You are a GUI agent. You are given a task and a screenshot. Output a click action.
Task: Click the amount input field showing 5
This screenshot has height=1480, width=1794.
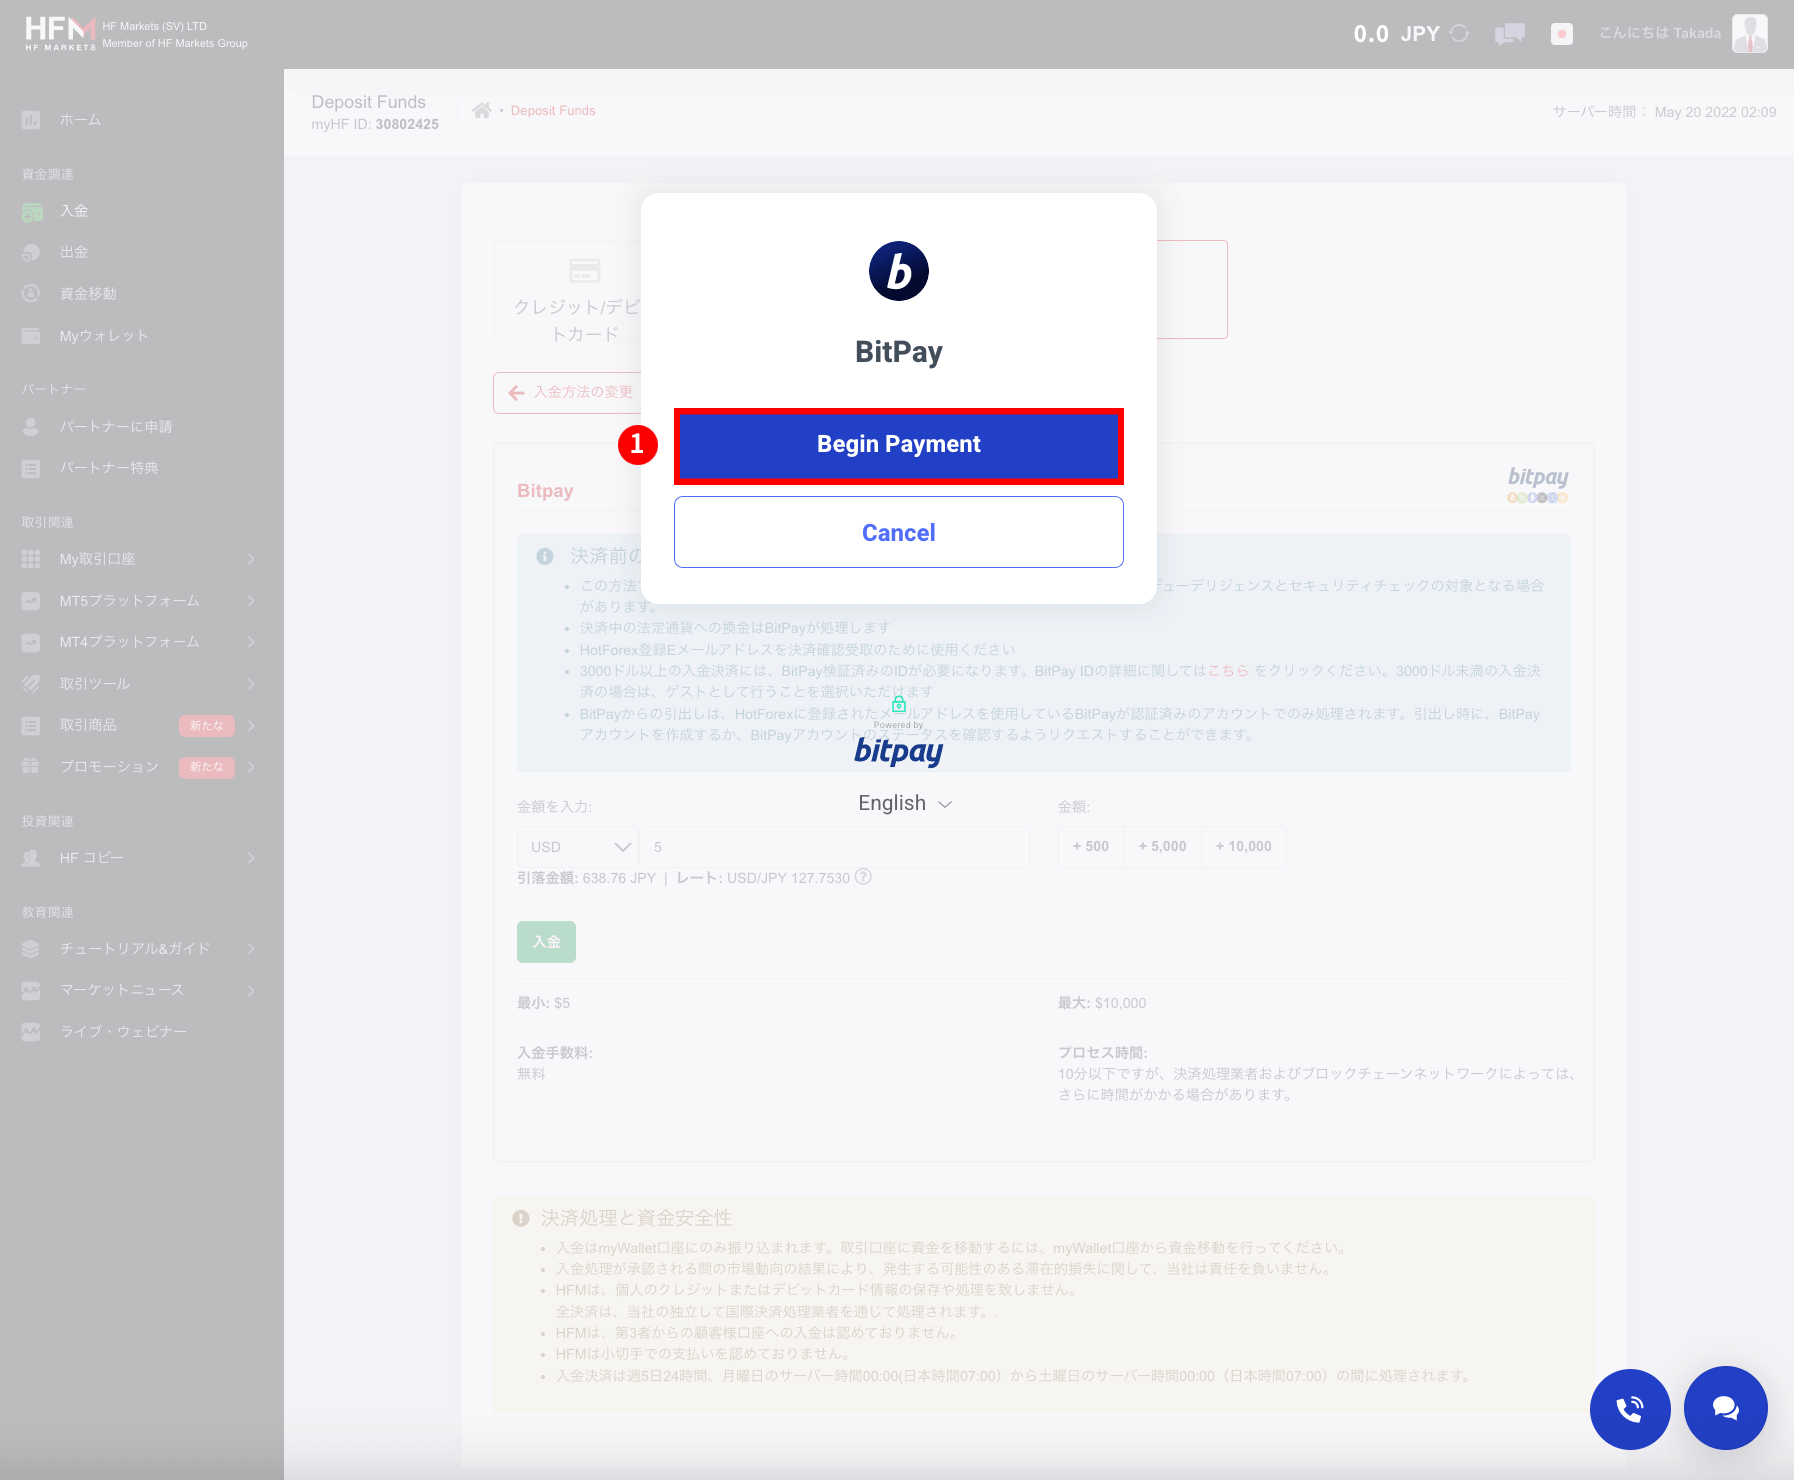pos(835,846)
